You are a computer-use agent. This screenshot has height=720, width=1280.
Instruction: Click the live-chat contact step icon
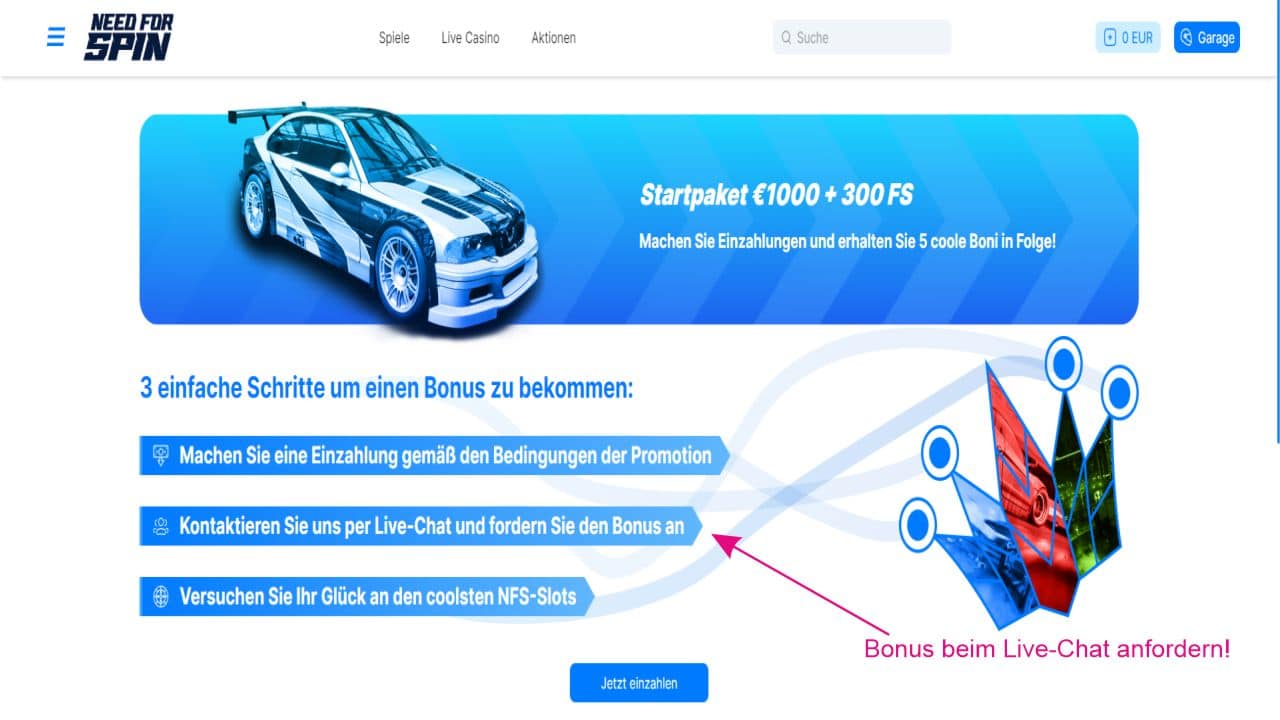[x=160, y=527]
